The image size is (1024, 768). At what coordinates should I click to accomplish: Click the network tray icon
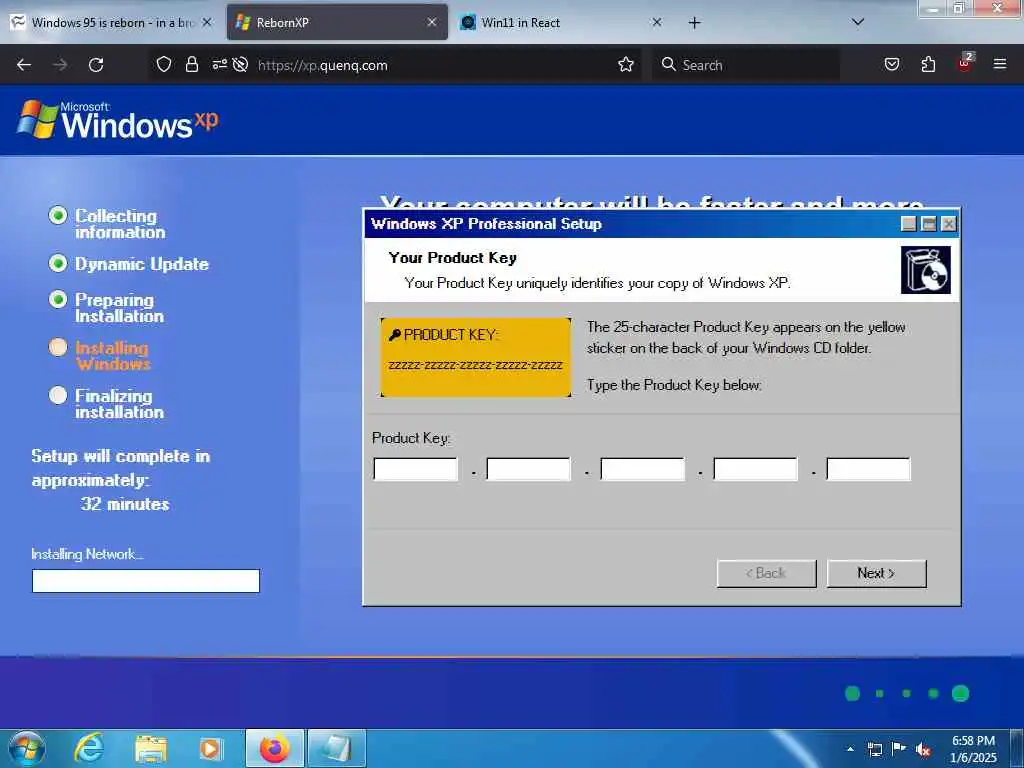[874, 749]
